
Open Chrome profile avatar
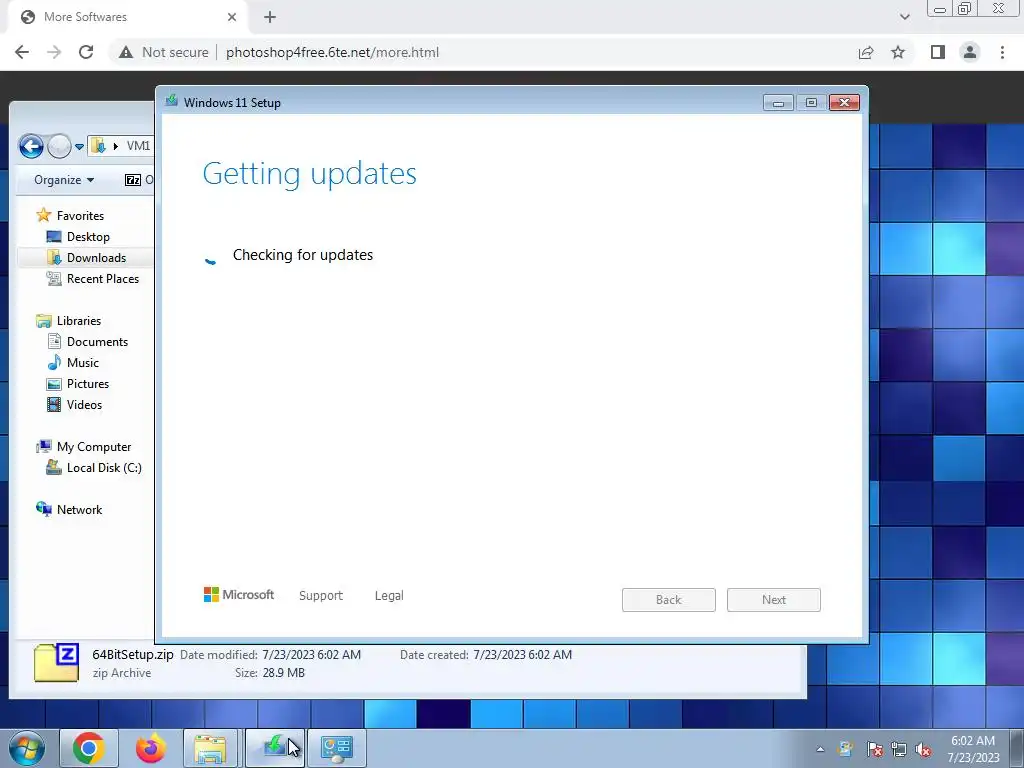(970, 52)
